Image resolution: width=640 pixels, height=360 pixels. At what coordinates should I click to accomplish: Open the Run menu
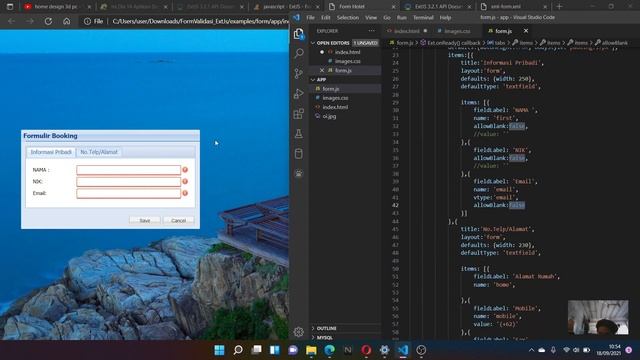coord(402,18)
